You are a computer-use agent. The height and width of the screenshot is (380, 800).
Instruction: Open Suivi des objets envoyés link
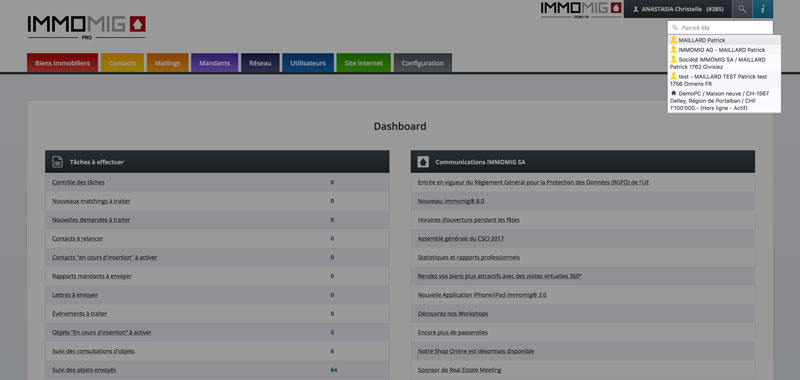coord(84,370)
